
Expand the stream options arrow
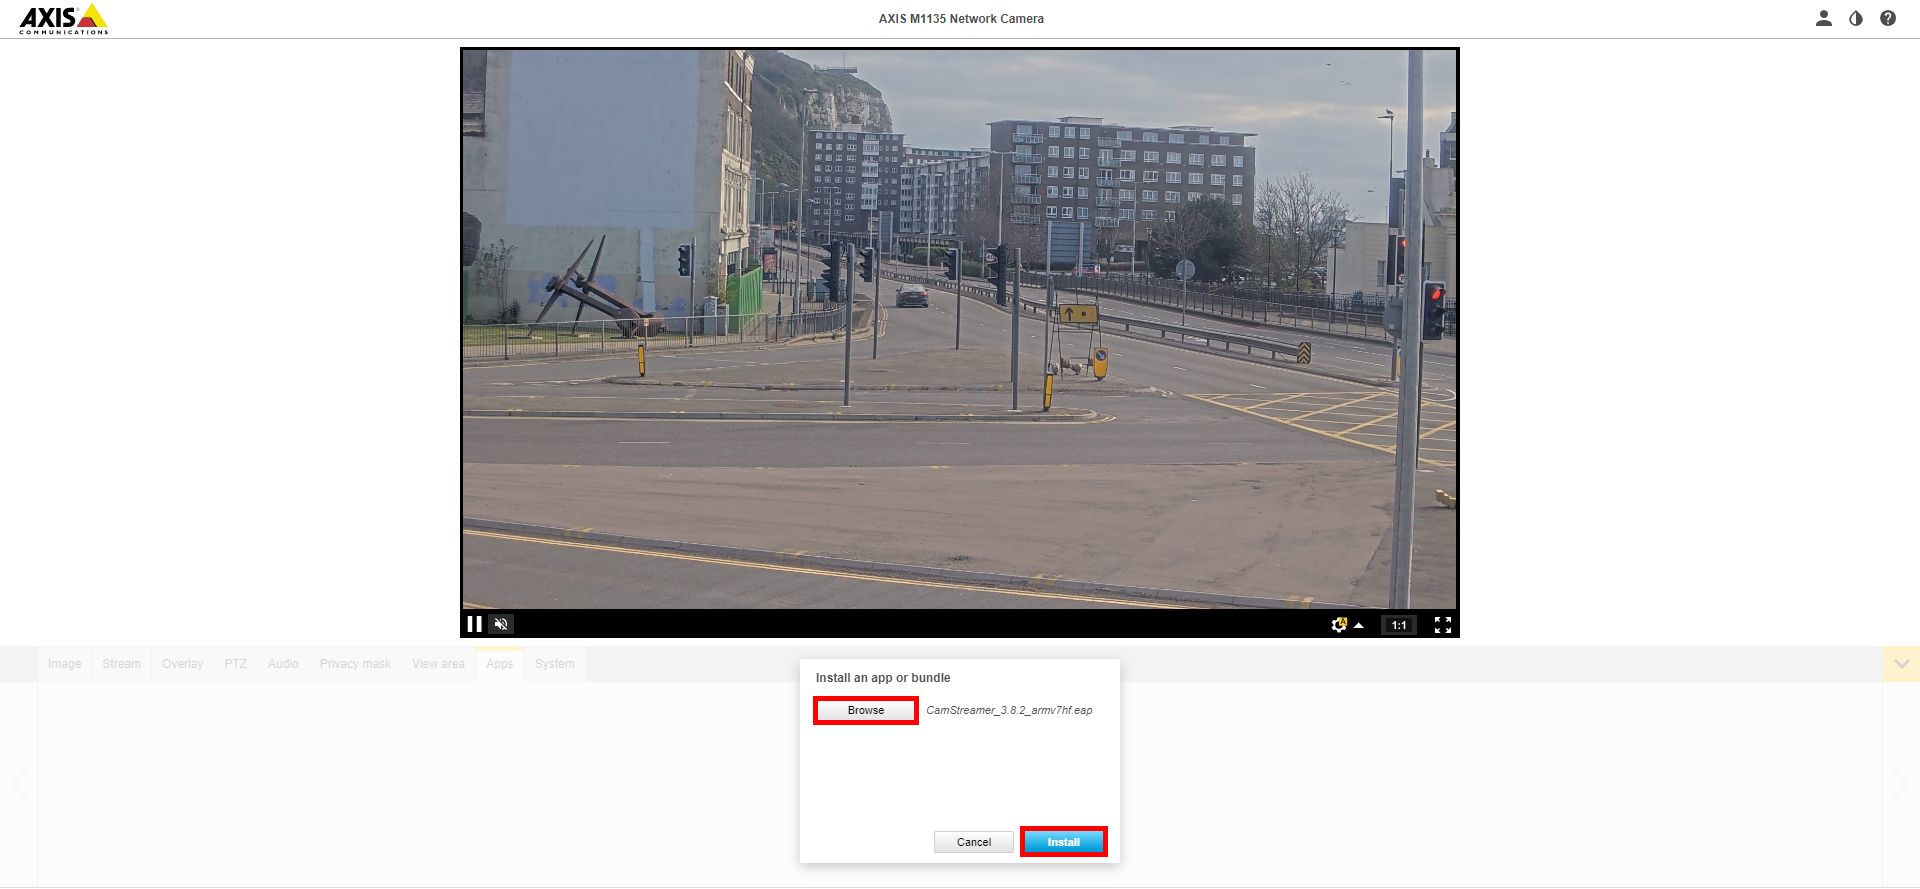click(x=1359, y=625)
